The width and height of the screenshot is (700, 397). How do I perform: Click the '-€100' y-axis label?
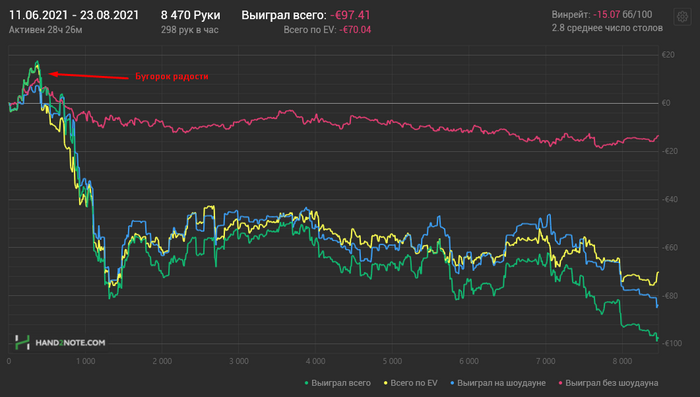tap(671, 343)
